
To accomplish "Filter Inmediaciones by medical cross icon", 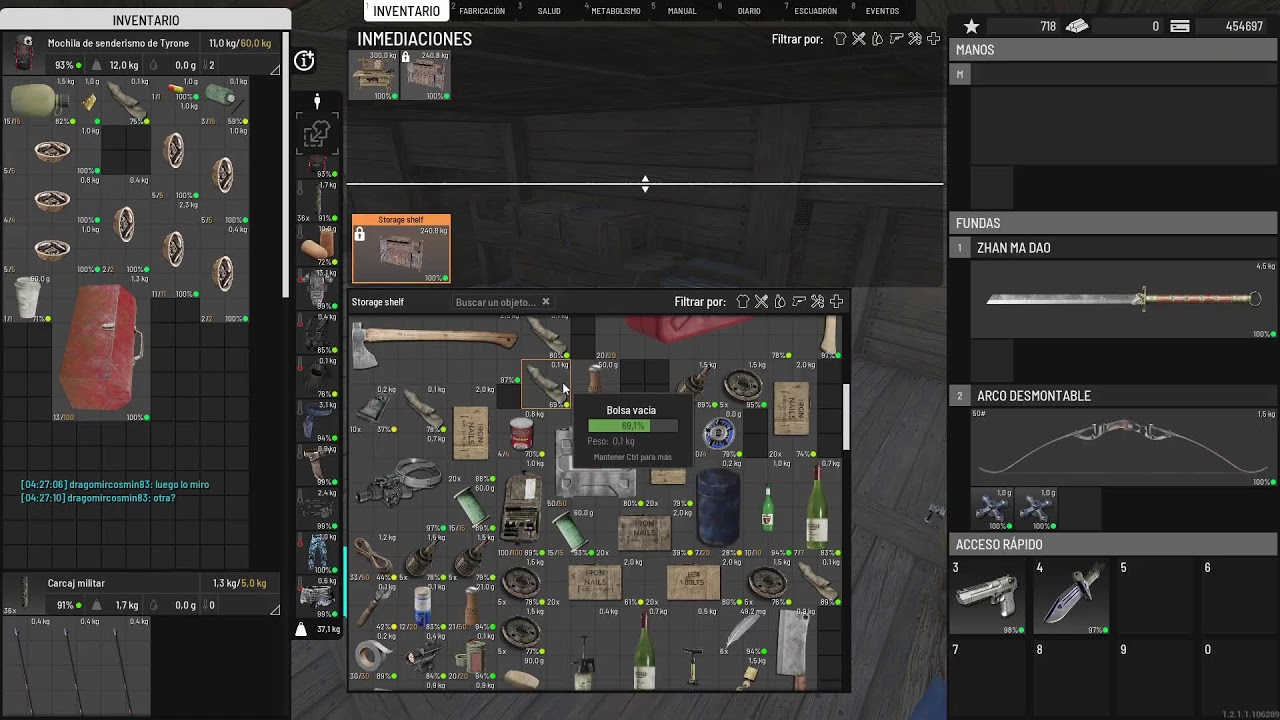I will 933,39.
